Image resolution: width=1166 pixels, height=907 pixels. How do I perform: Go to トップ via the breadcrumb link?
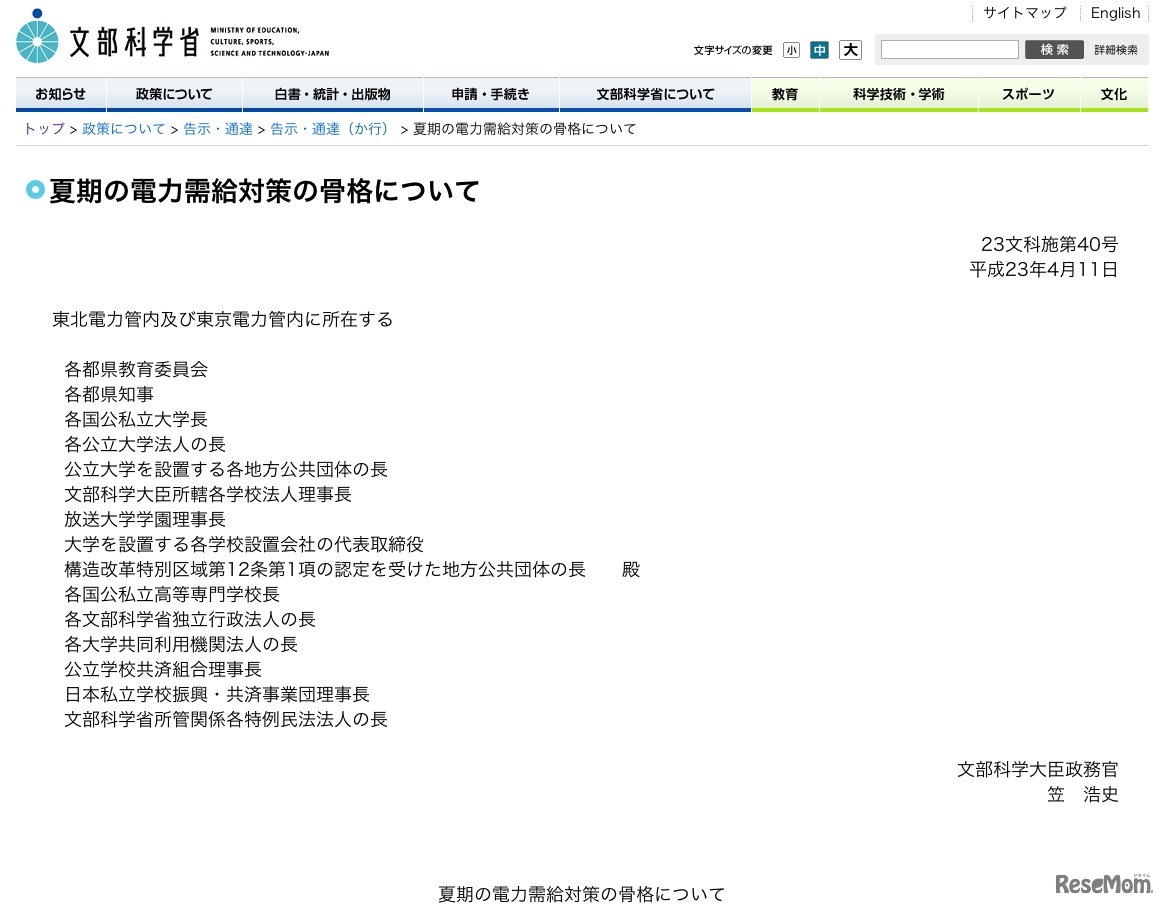point(42,128)
